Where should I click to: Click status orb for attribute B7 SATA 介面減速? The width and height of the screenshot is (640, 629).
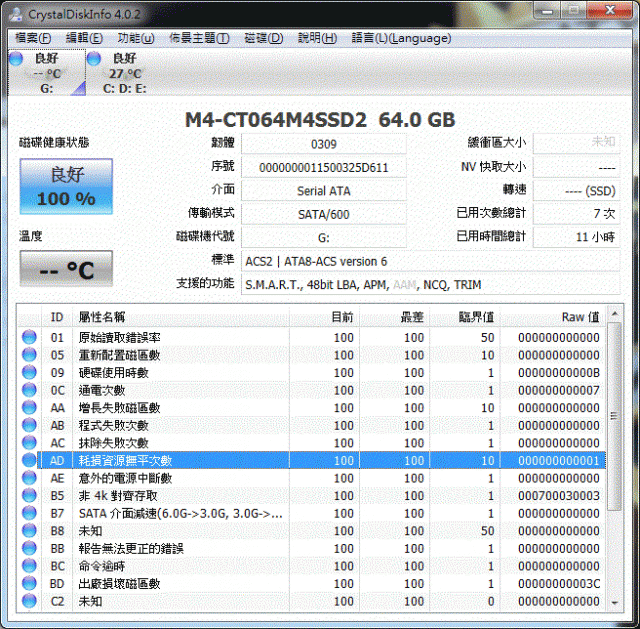(29, 513)
